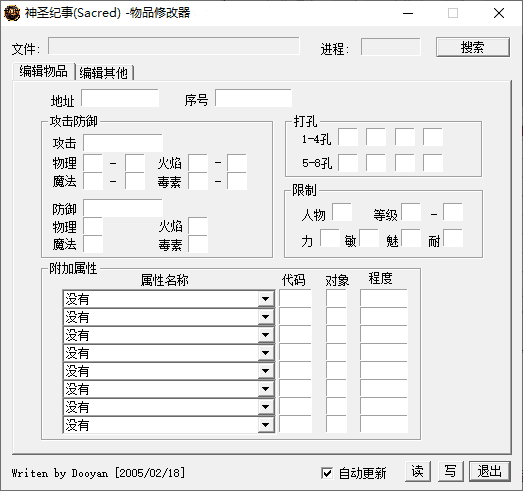
Task: Click the first row 程度 field
Action: coord(384,299)
